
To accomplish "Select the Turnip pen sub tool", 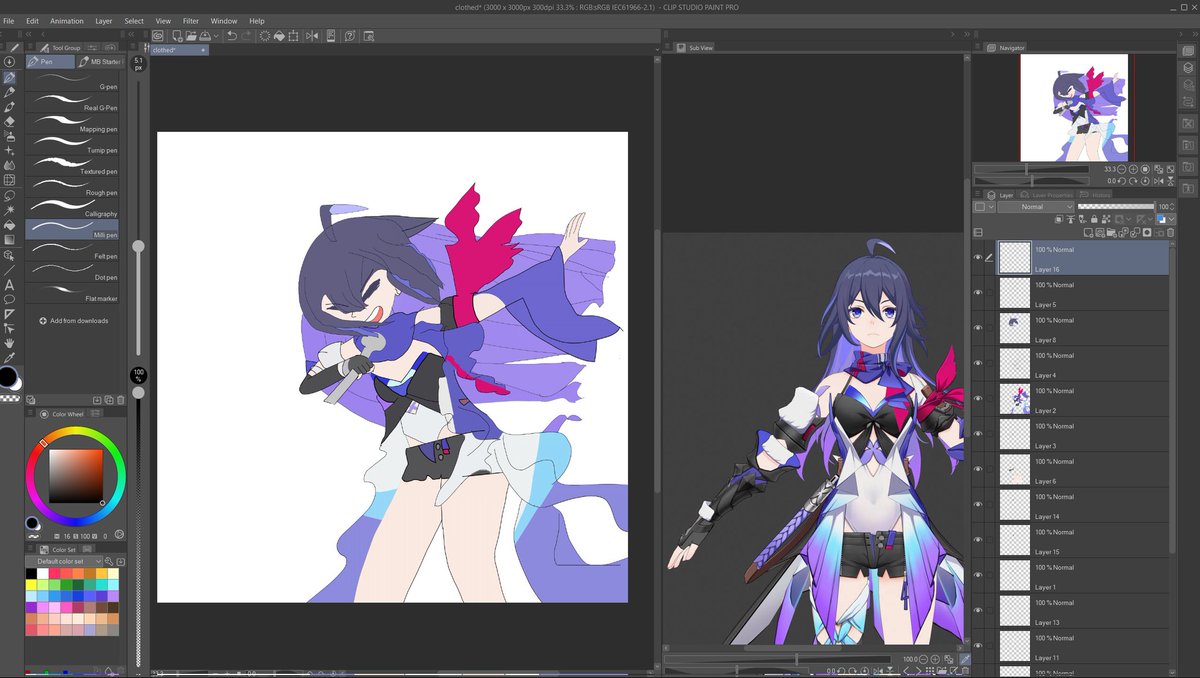I will 73,143.
